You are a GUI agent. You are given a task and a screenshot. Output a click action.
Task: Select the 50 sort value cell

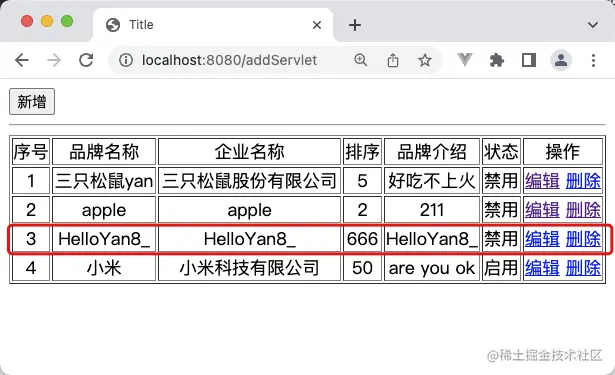(x=362, y=268)
